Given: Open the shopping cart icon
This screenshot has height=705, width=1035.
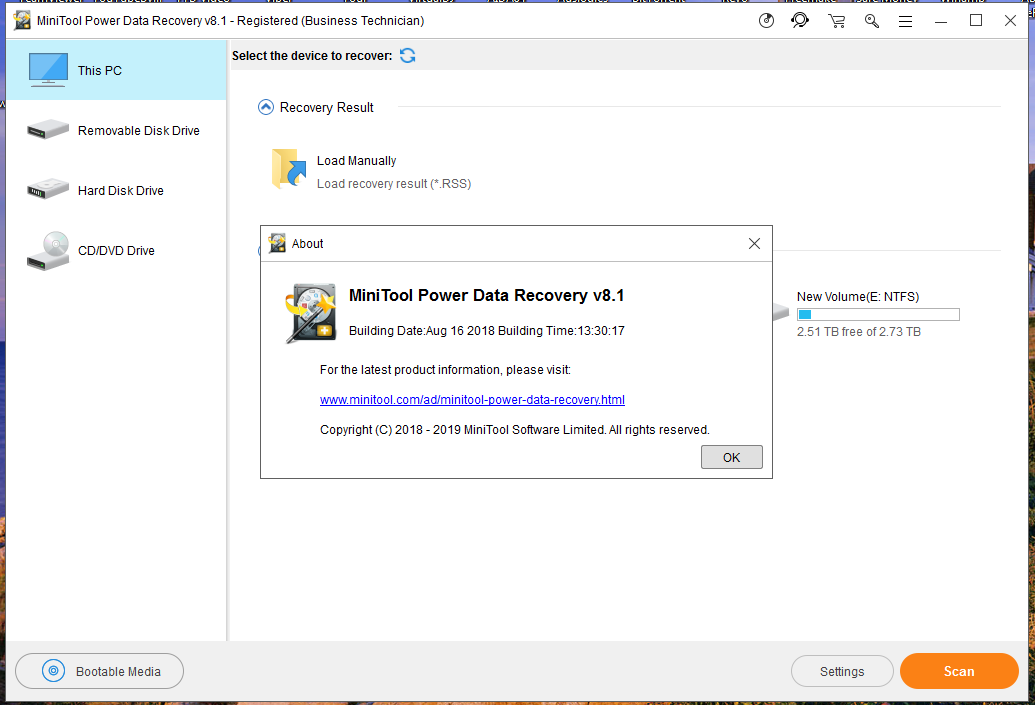Looking at the screenshot, I should pos(837,21).
